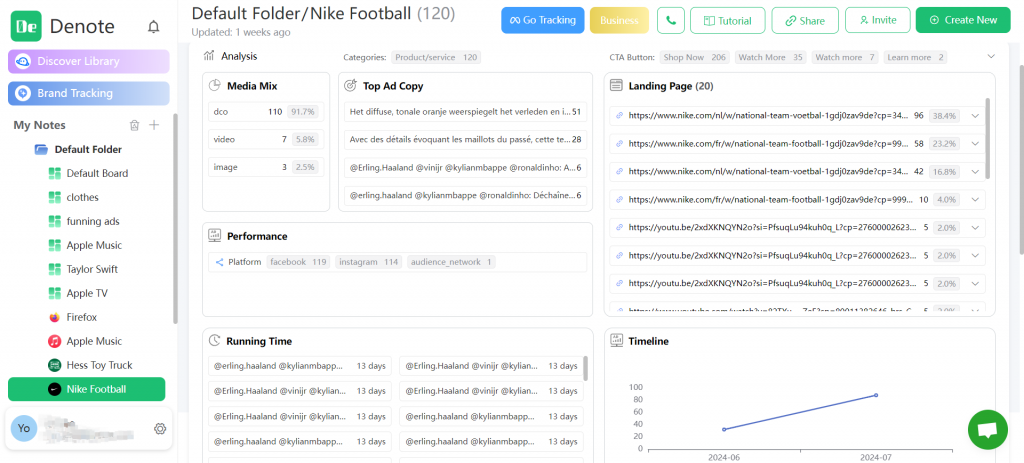Expand the 4.0% landing page row
This screenshot has height=463, width=1024.
tap(976, 200)
